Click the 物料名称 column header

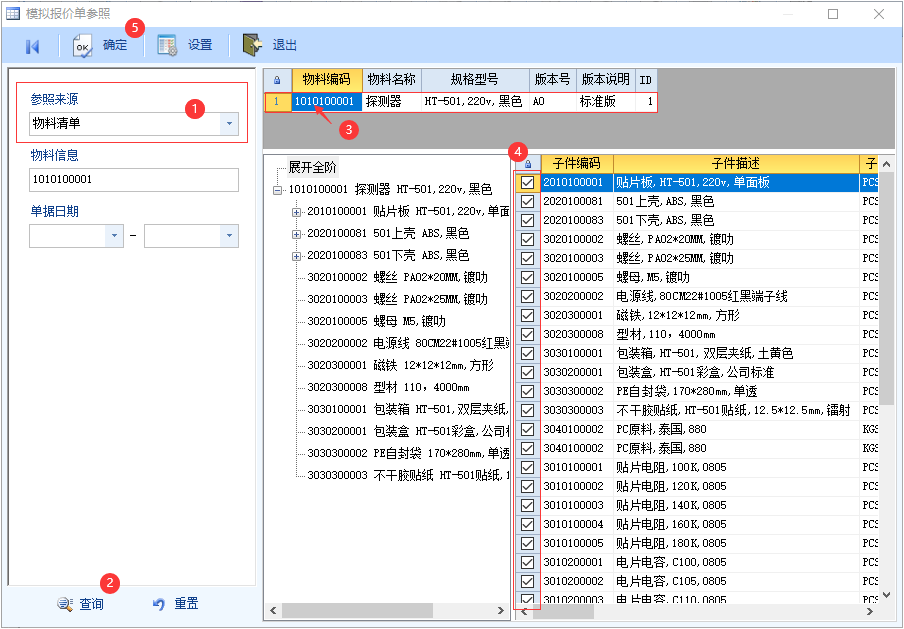392,80
